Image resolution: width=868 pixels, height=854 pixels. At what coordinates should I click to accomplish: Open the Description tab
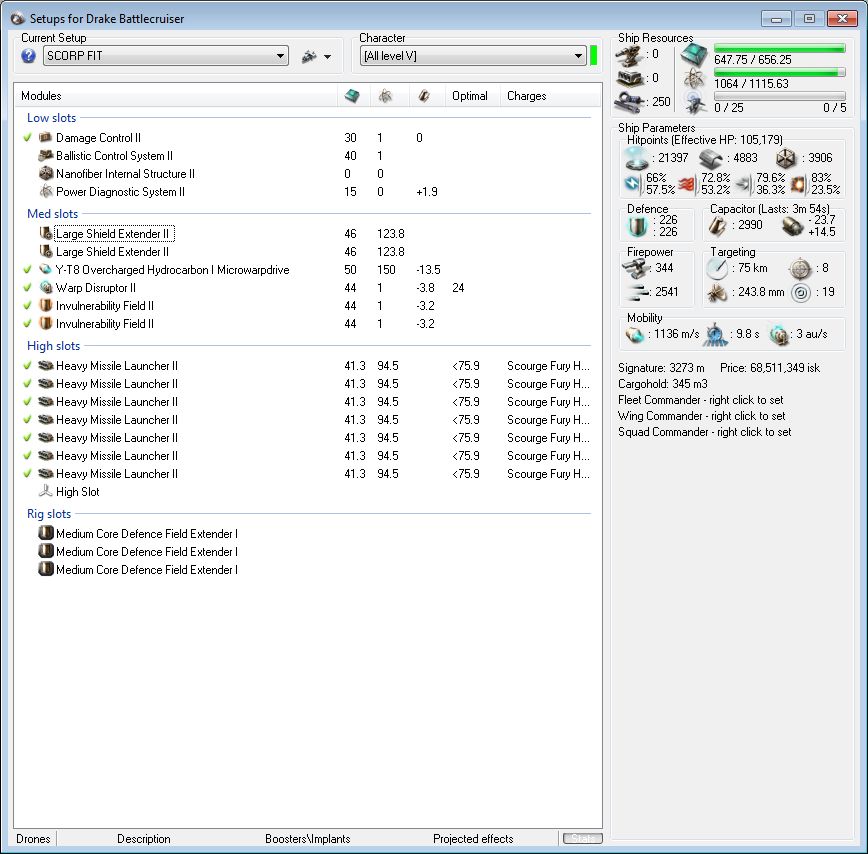[x=144, y=839]
